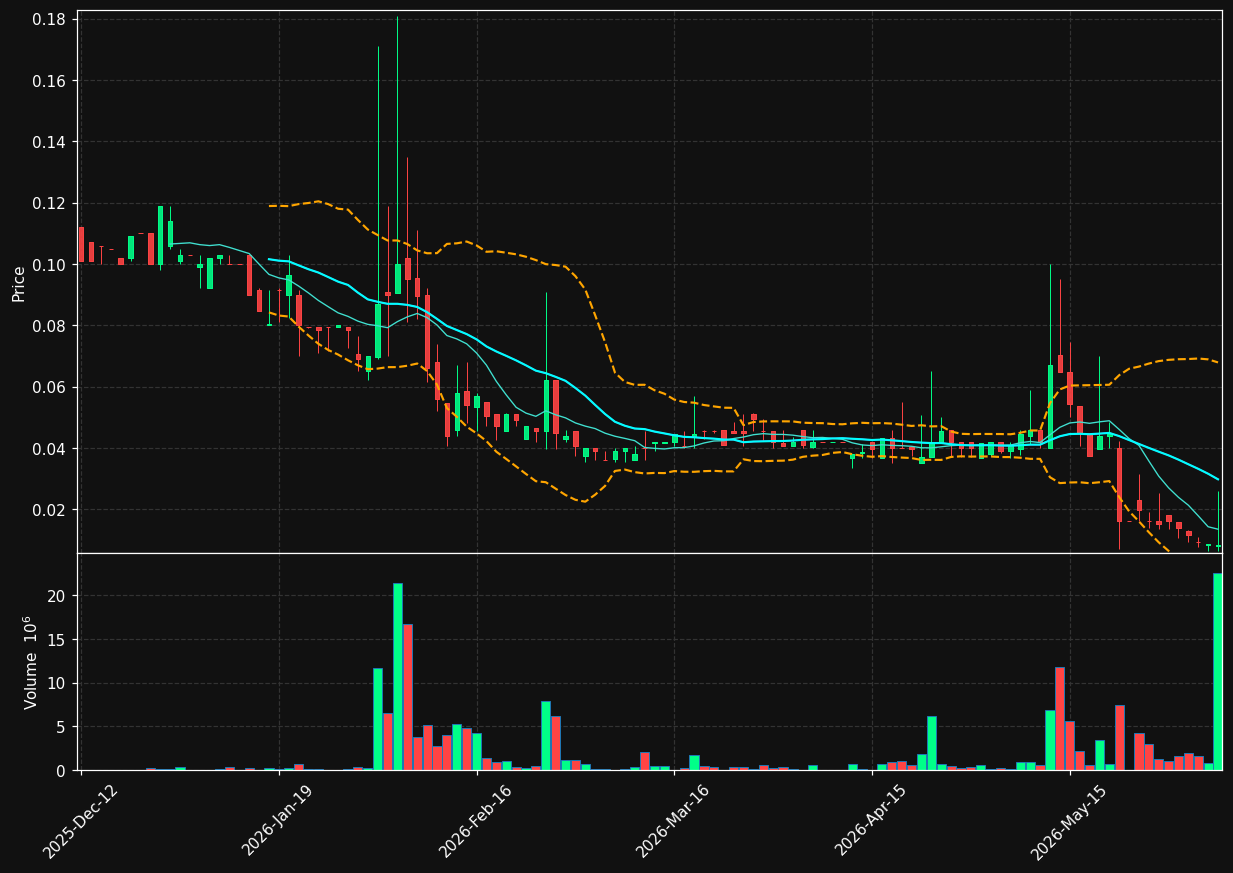
Task: Click the 20 volume axis label
Action: tap(58, 596)
